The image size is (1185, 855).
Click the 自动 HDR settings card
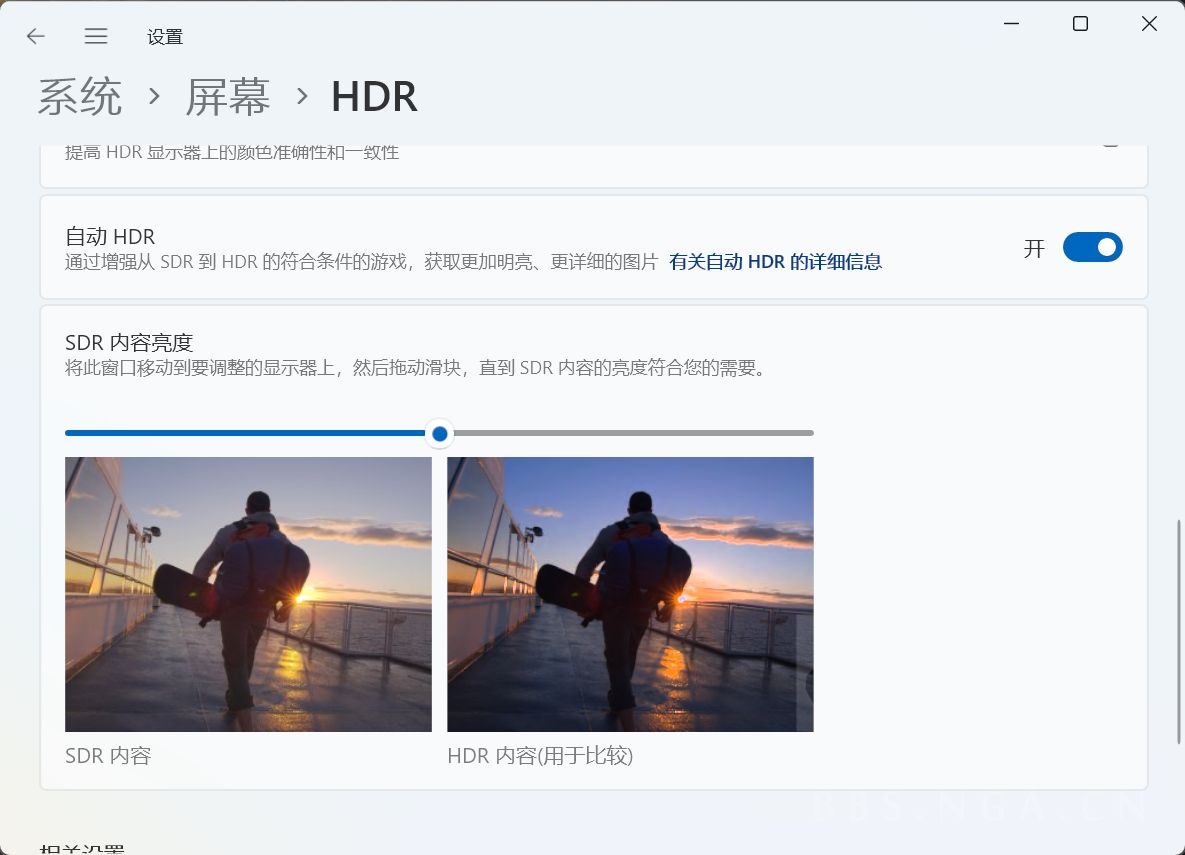coord(500,247)
